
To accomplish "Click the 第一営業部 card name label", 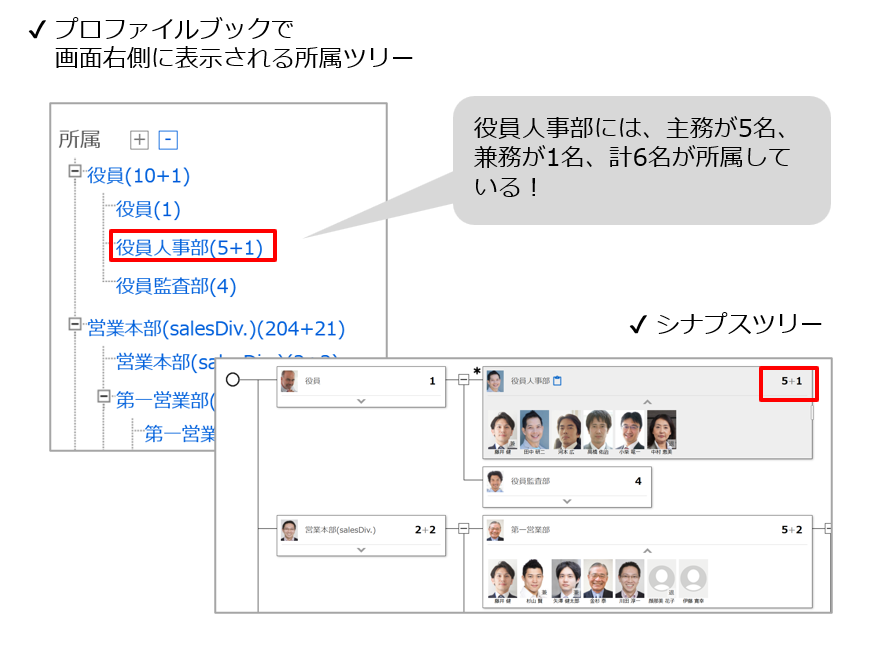I will click(x=530, y=530).
